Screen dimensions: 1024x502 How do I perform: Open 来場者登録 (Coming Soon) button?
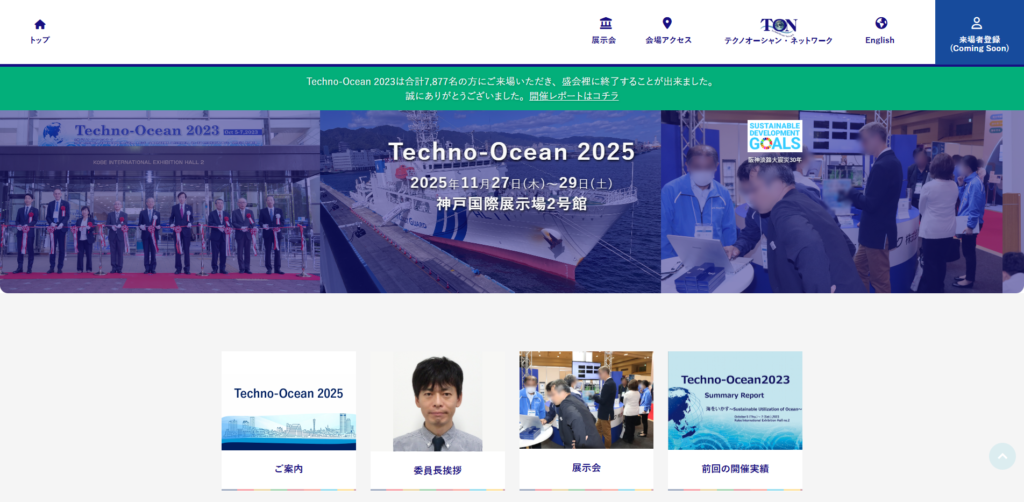[980, 32]
